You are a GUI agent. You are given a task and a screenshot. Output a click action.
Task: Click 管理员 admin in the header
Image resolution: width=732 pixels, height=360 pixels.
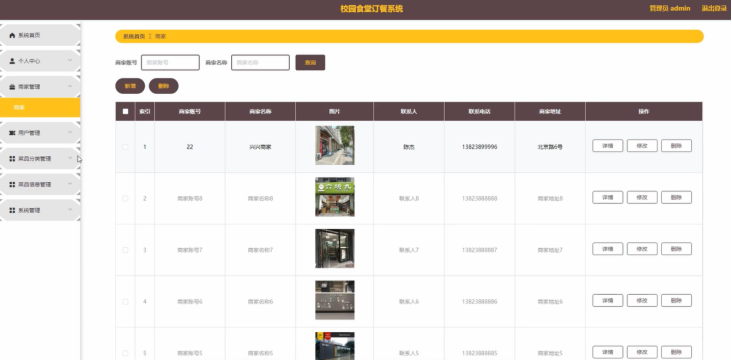(x=670, y=8)
